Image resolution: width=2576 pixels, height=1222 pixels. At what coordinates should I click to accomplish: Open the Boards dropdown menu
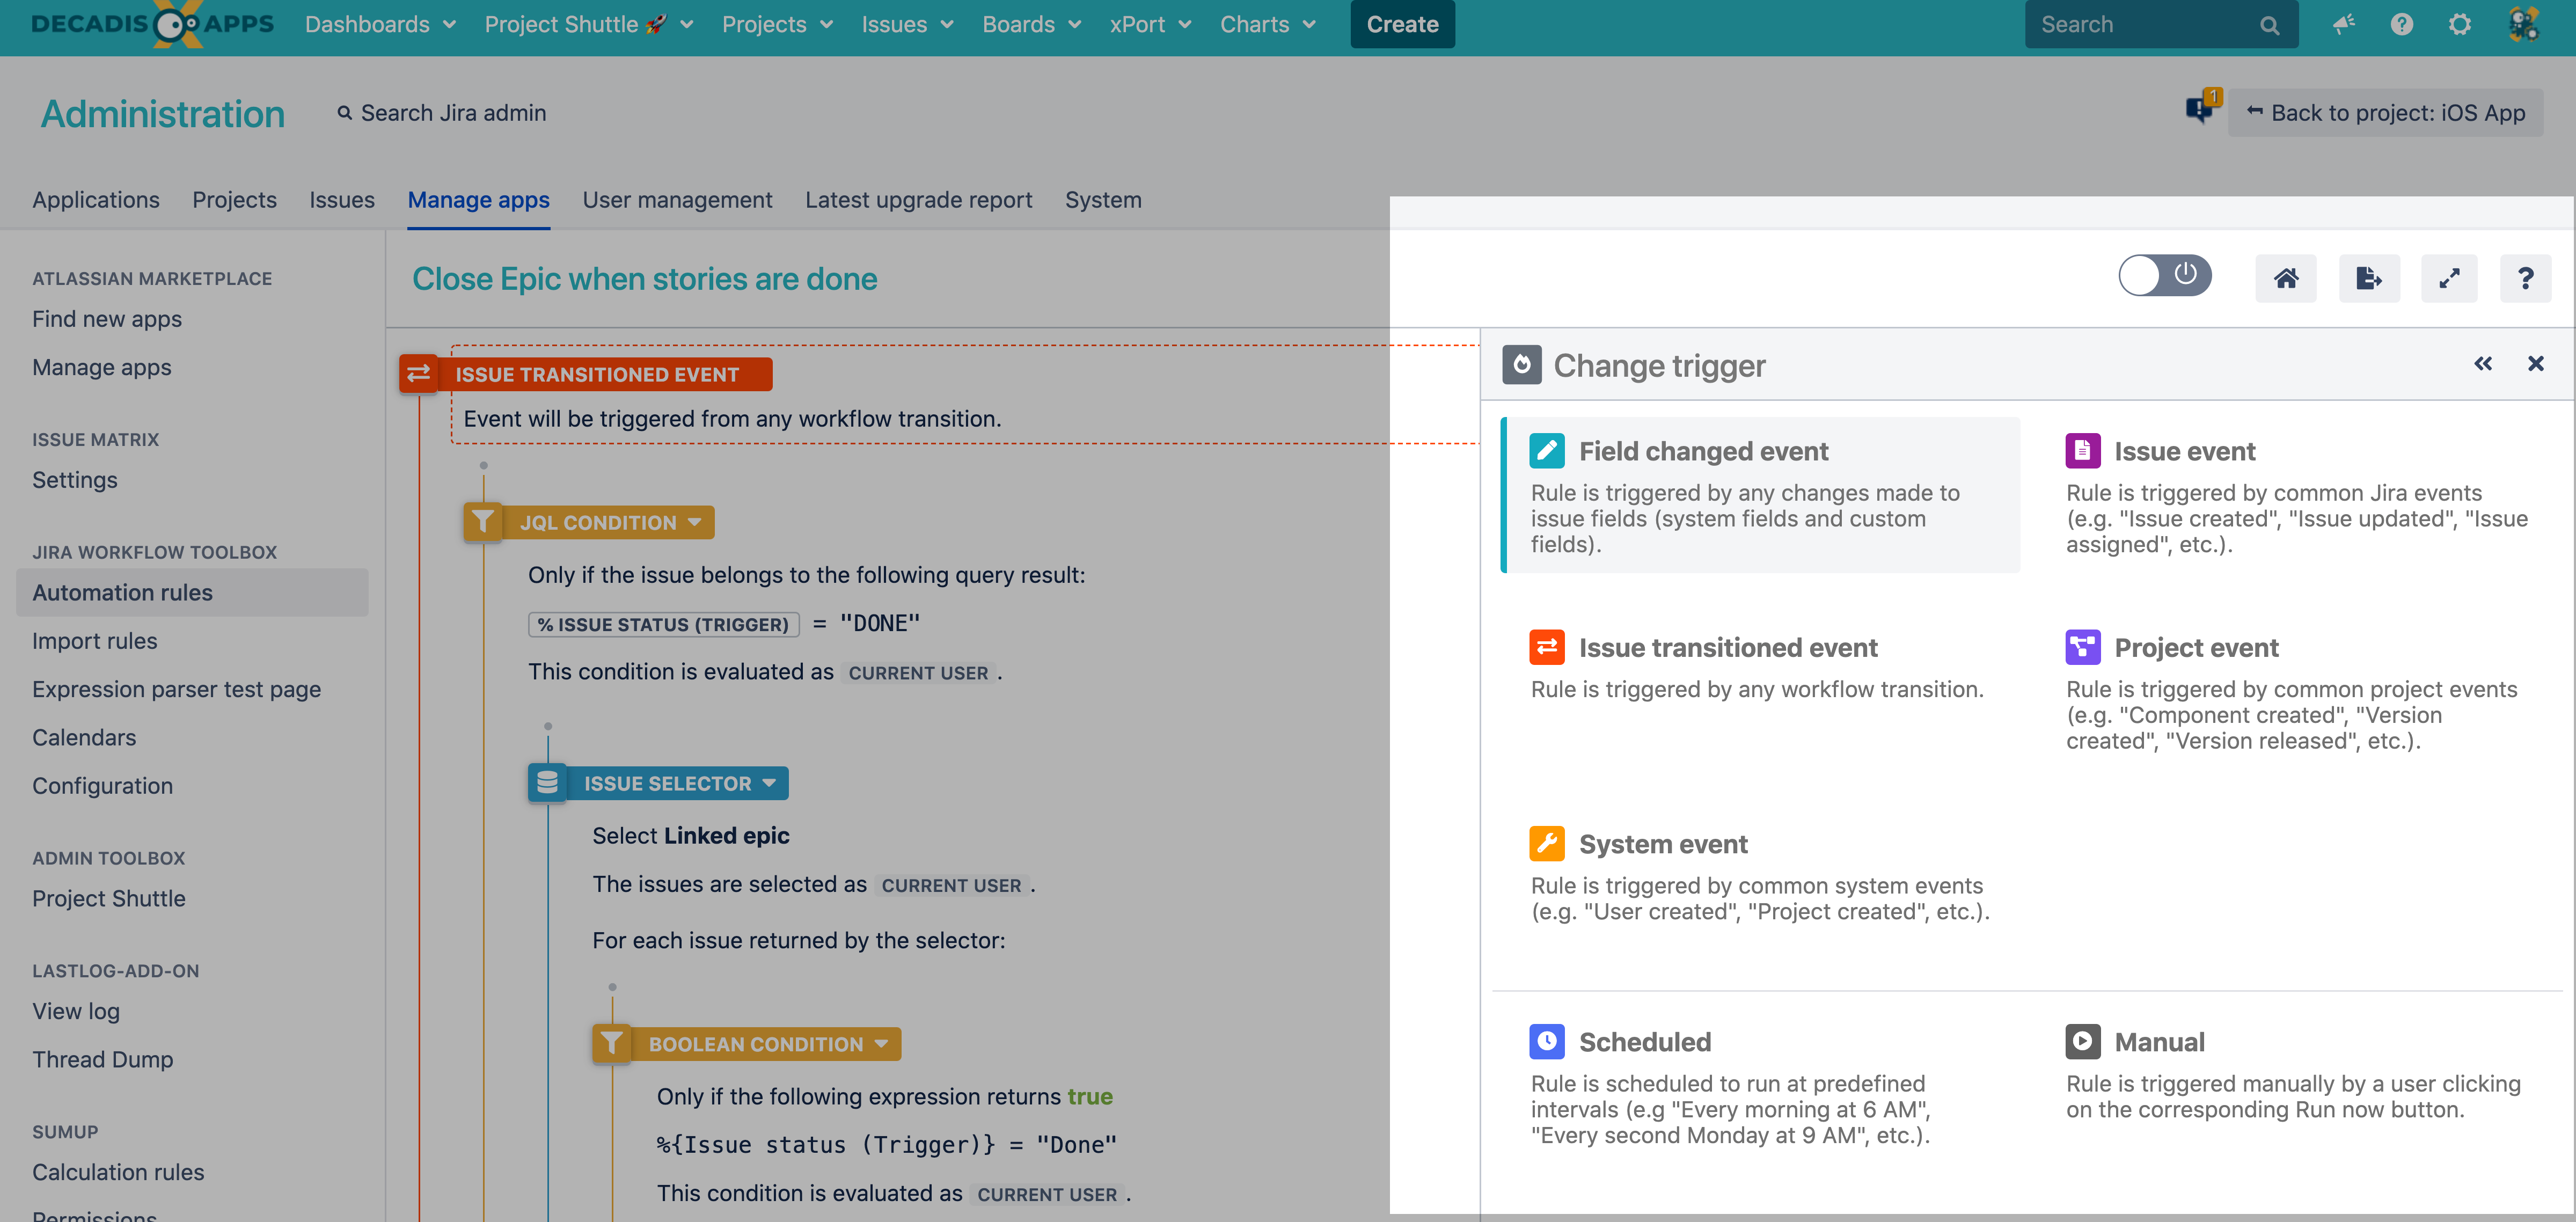click(x=1031, y=24)
